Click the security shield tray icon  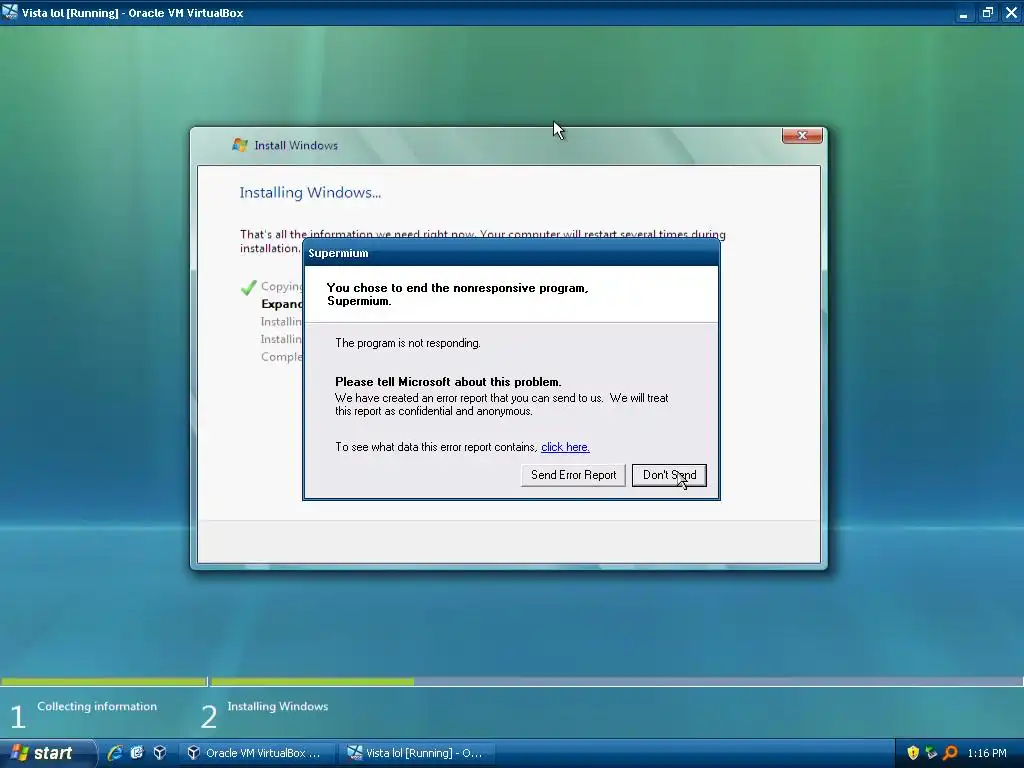pos(912,753)
